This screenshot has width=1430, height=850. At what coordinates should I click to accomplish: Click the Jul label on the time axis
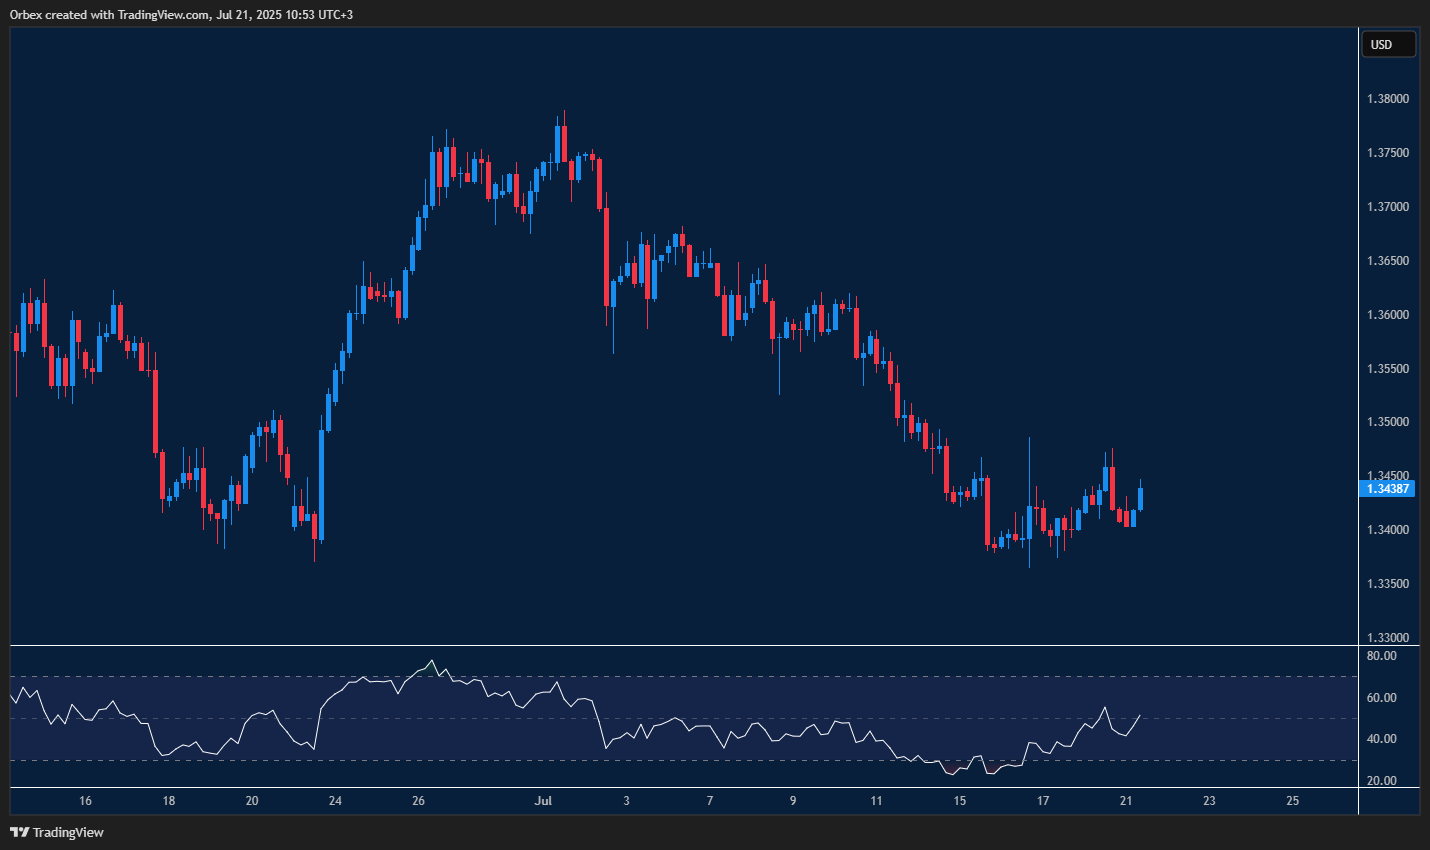coord(544,800)
